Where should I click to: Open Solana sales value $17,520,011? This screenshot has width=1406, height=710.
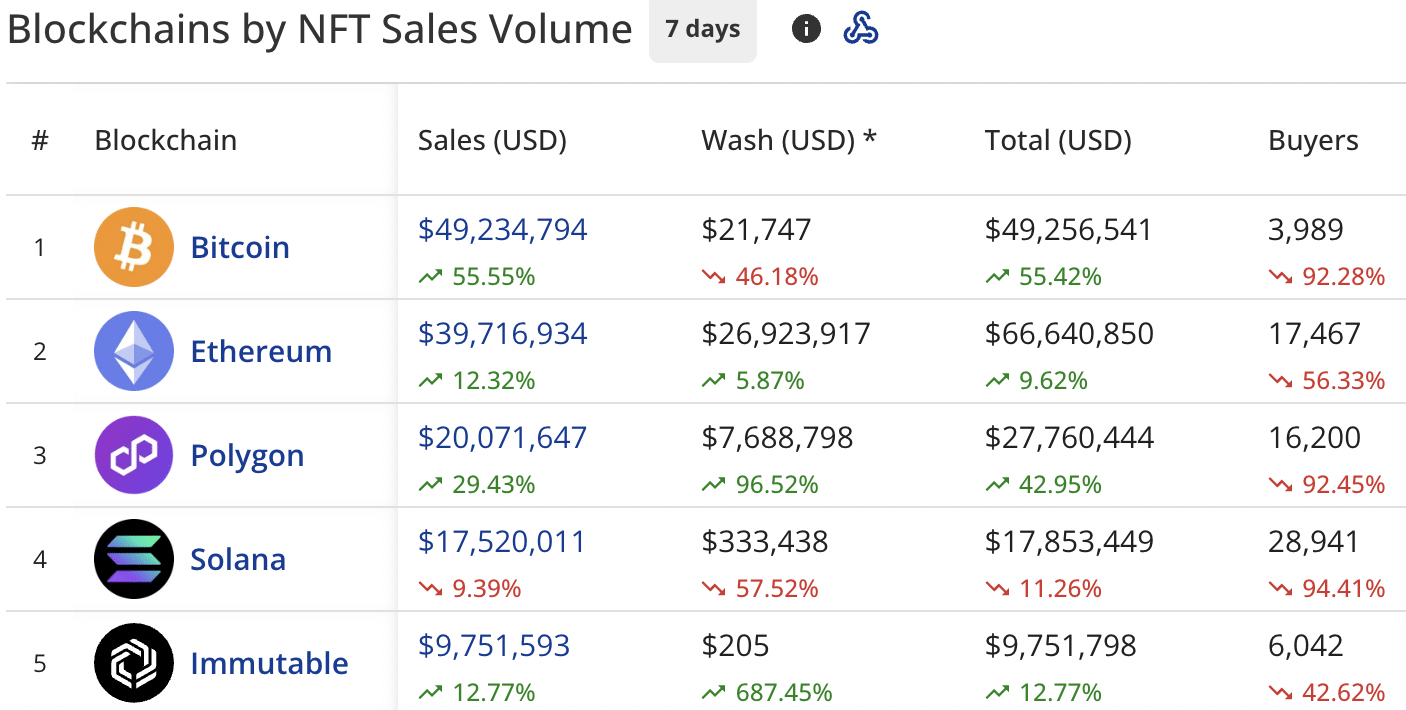[502, 542]
